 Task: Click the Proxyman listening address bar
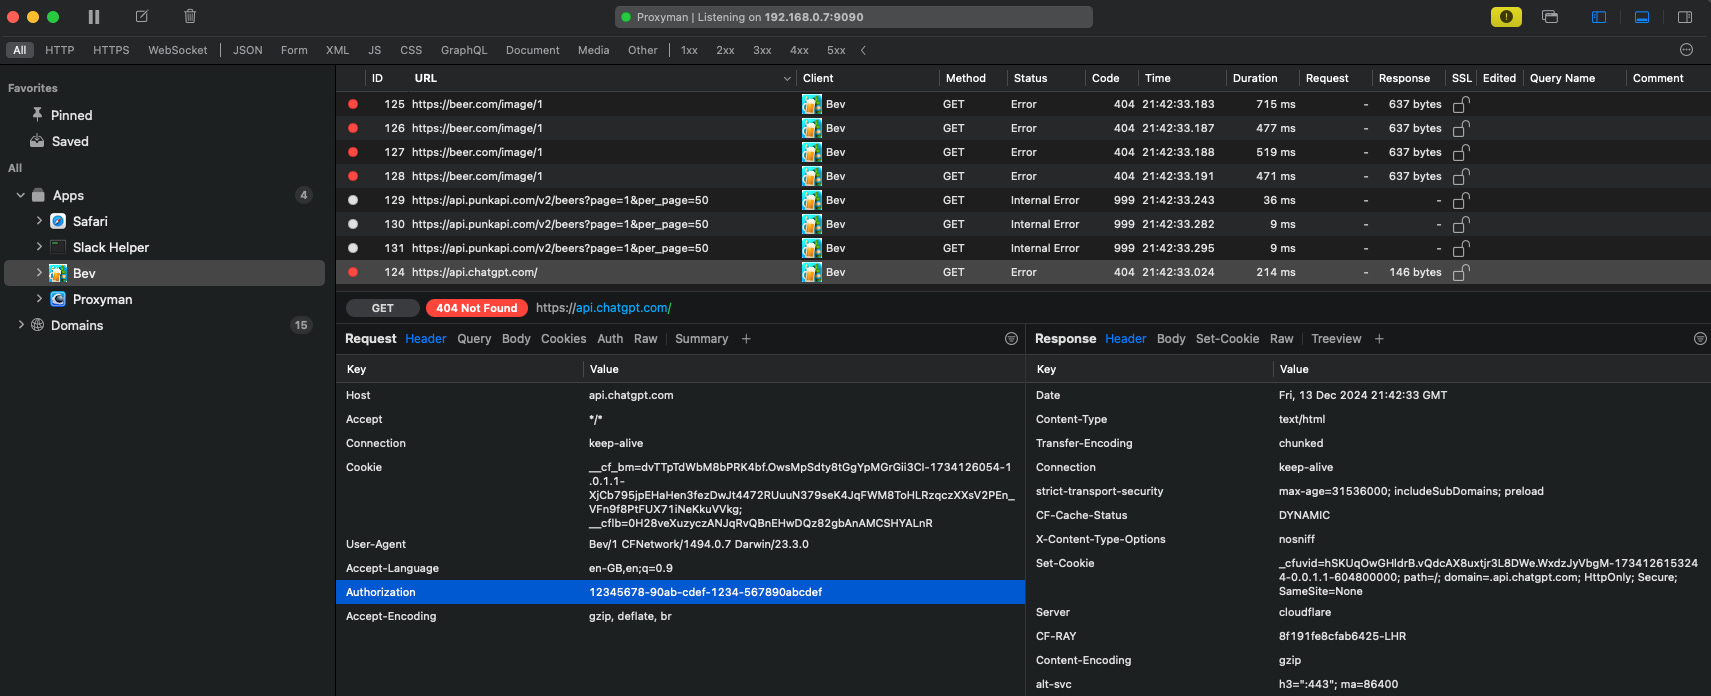point(854,17)
